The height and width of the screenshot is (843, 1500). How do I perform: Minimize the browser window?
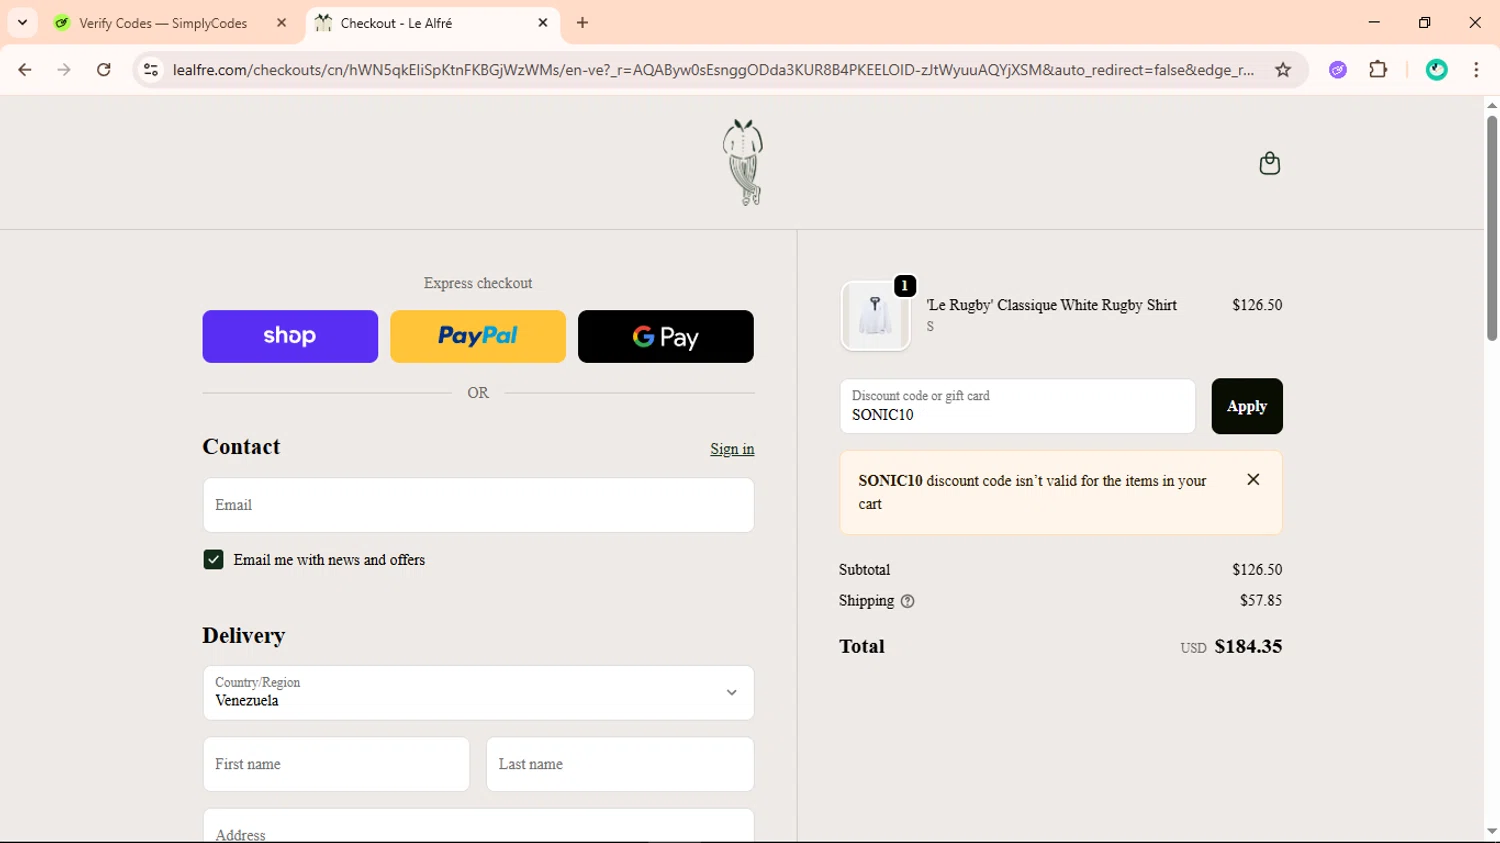[1374, 22]
